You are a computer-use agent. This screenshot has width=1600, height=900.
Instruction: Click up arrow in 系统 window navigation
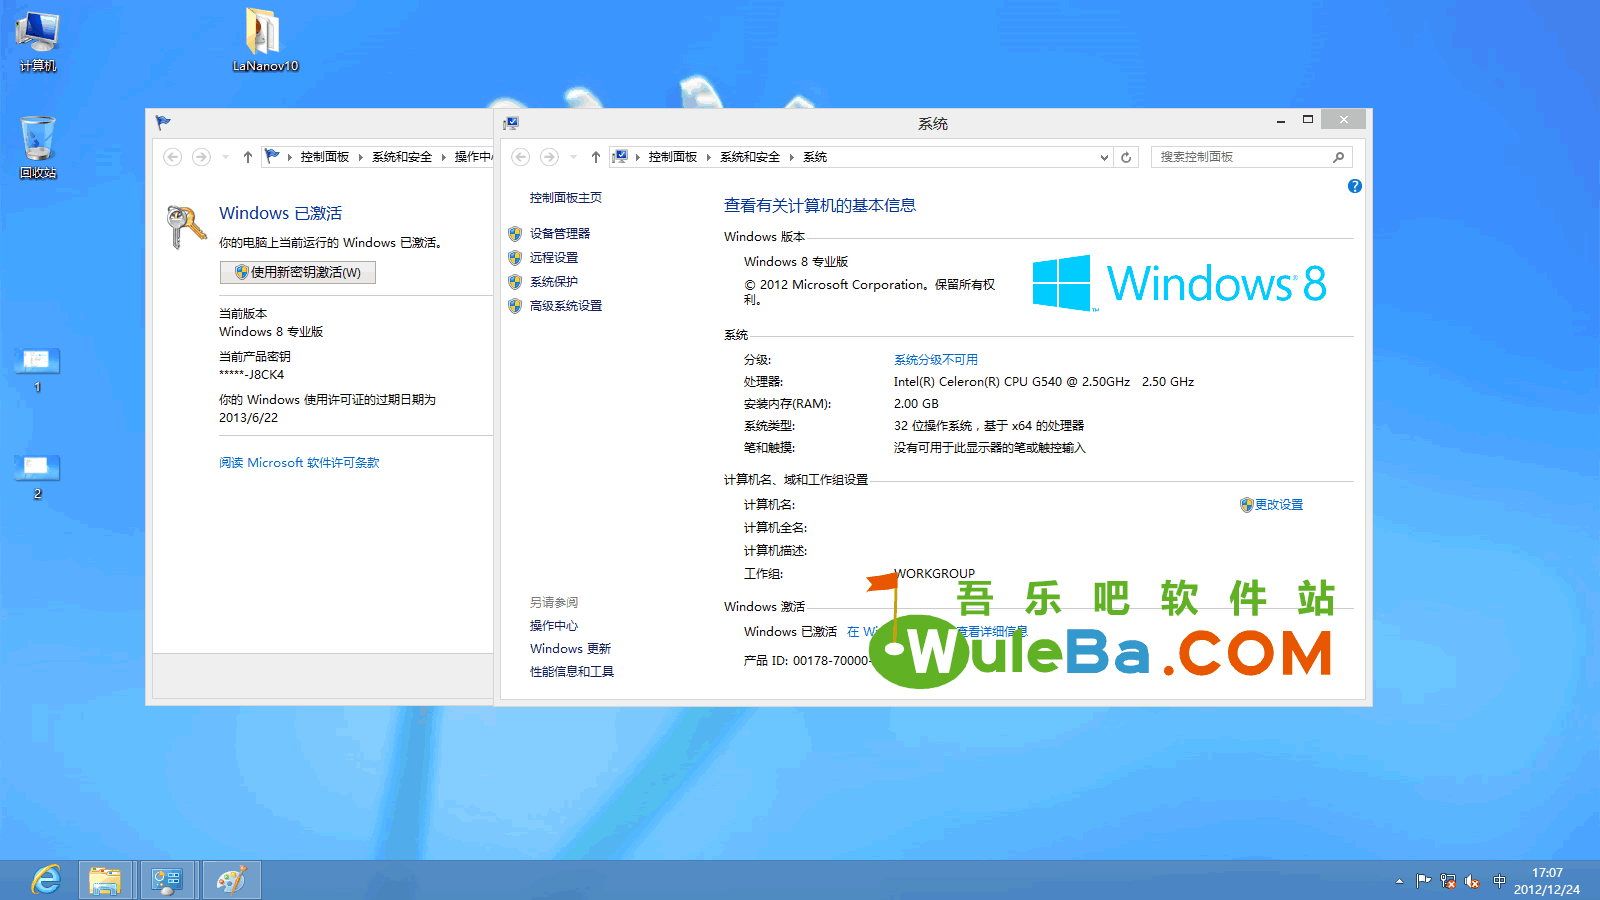point(596,157)
